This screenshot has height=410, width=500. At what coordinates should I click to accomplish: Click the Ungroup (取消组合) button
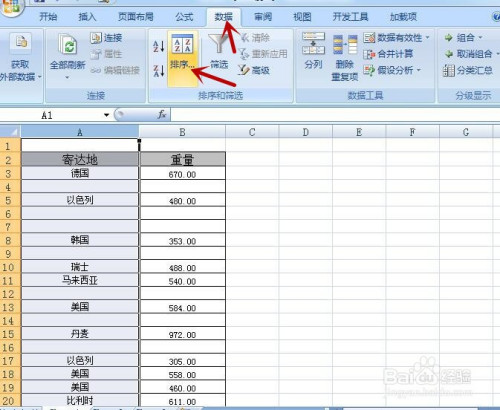(469, 54)
